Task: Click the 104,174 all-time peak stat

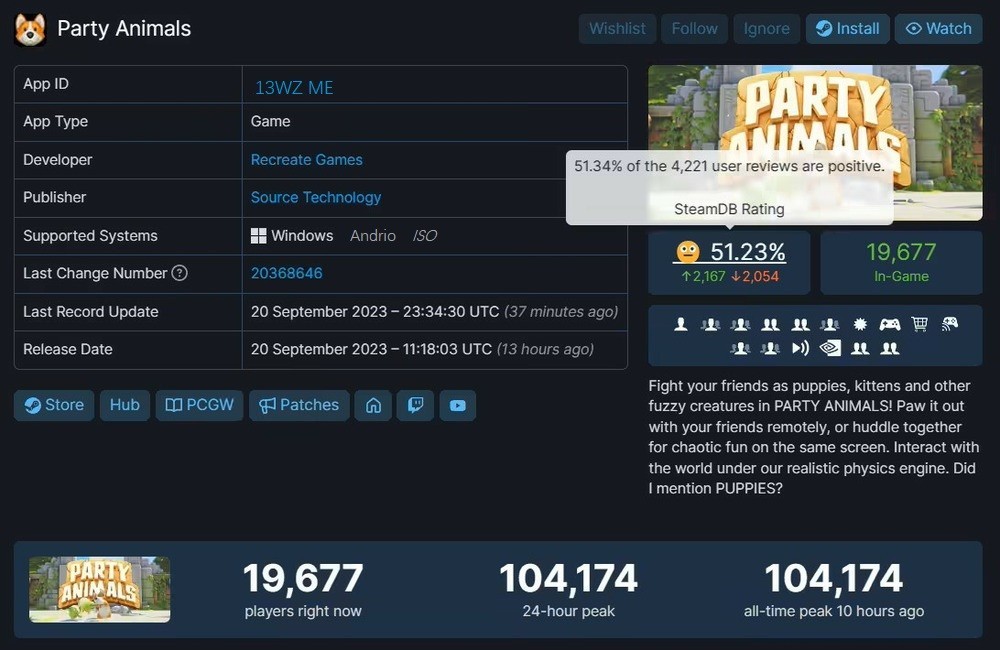Action: tap(834, 589)
